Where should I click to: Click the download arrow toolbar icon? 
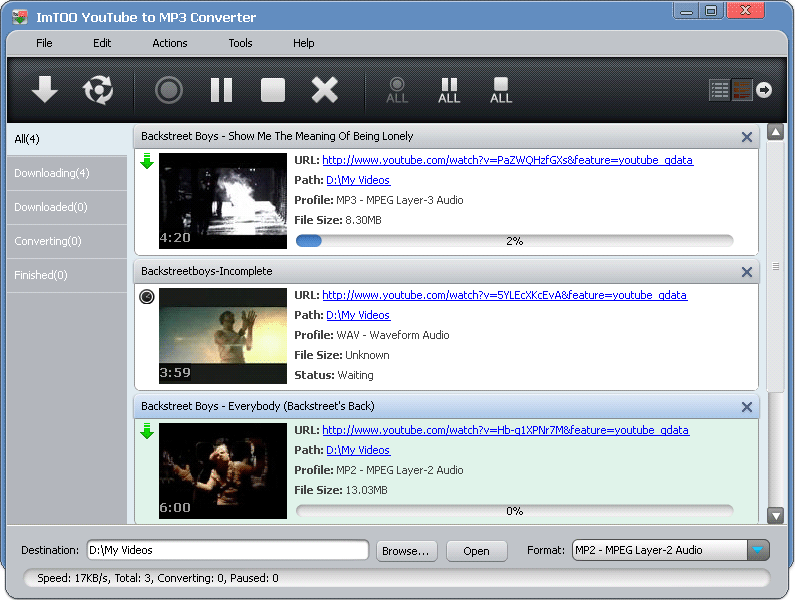tap(45, 90)
